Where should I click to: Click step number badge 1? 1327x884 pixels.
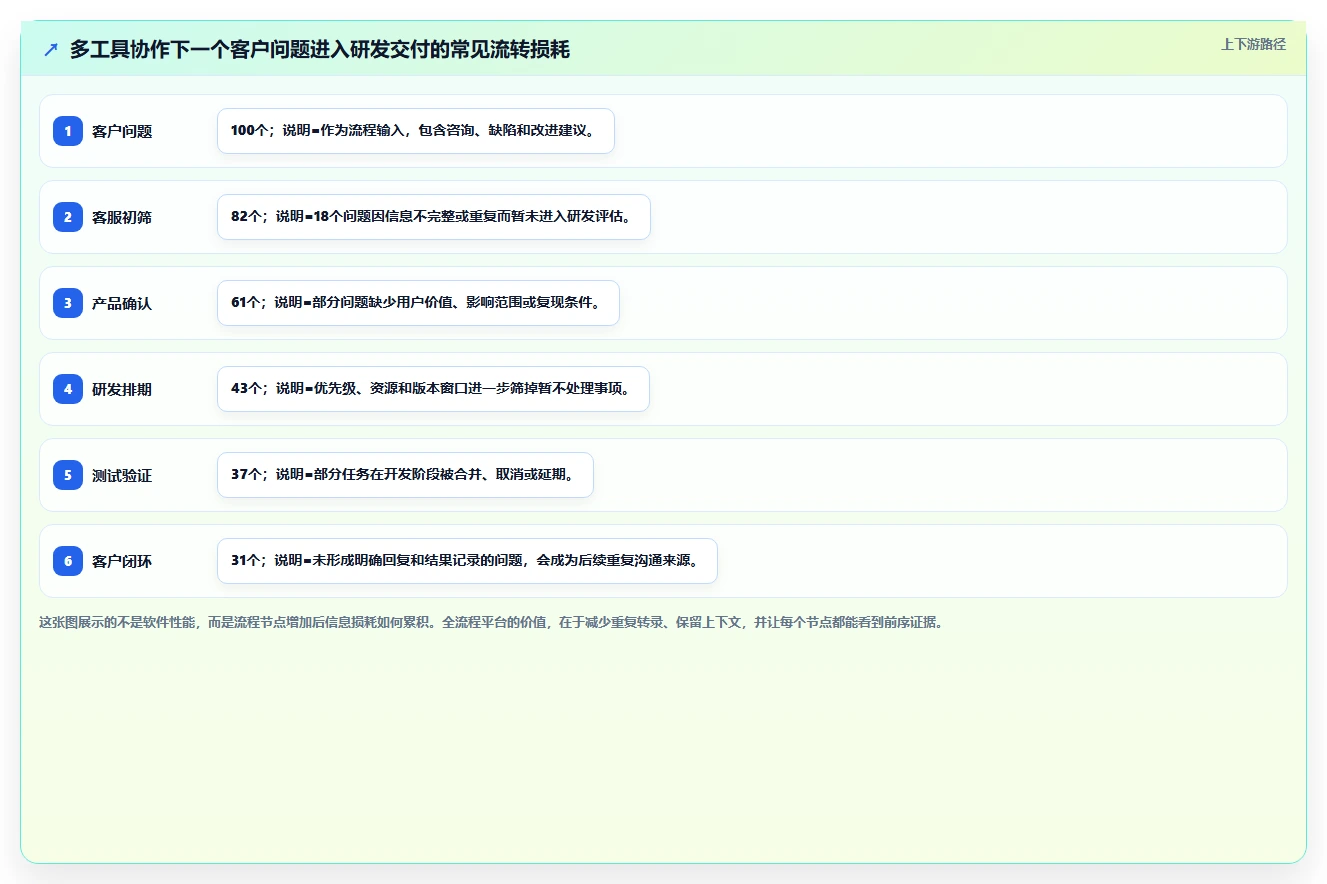click(68, 131)
